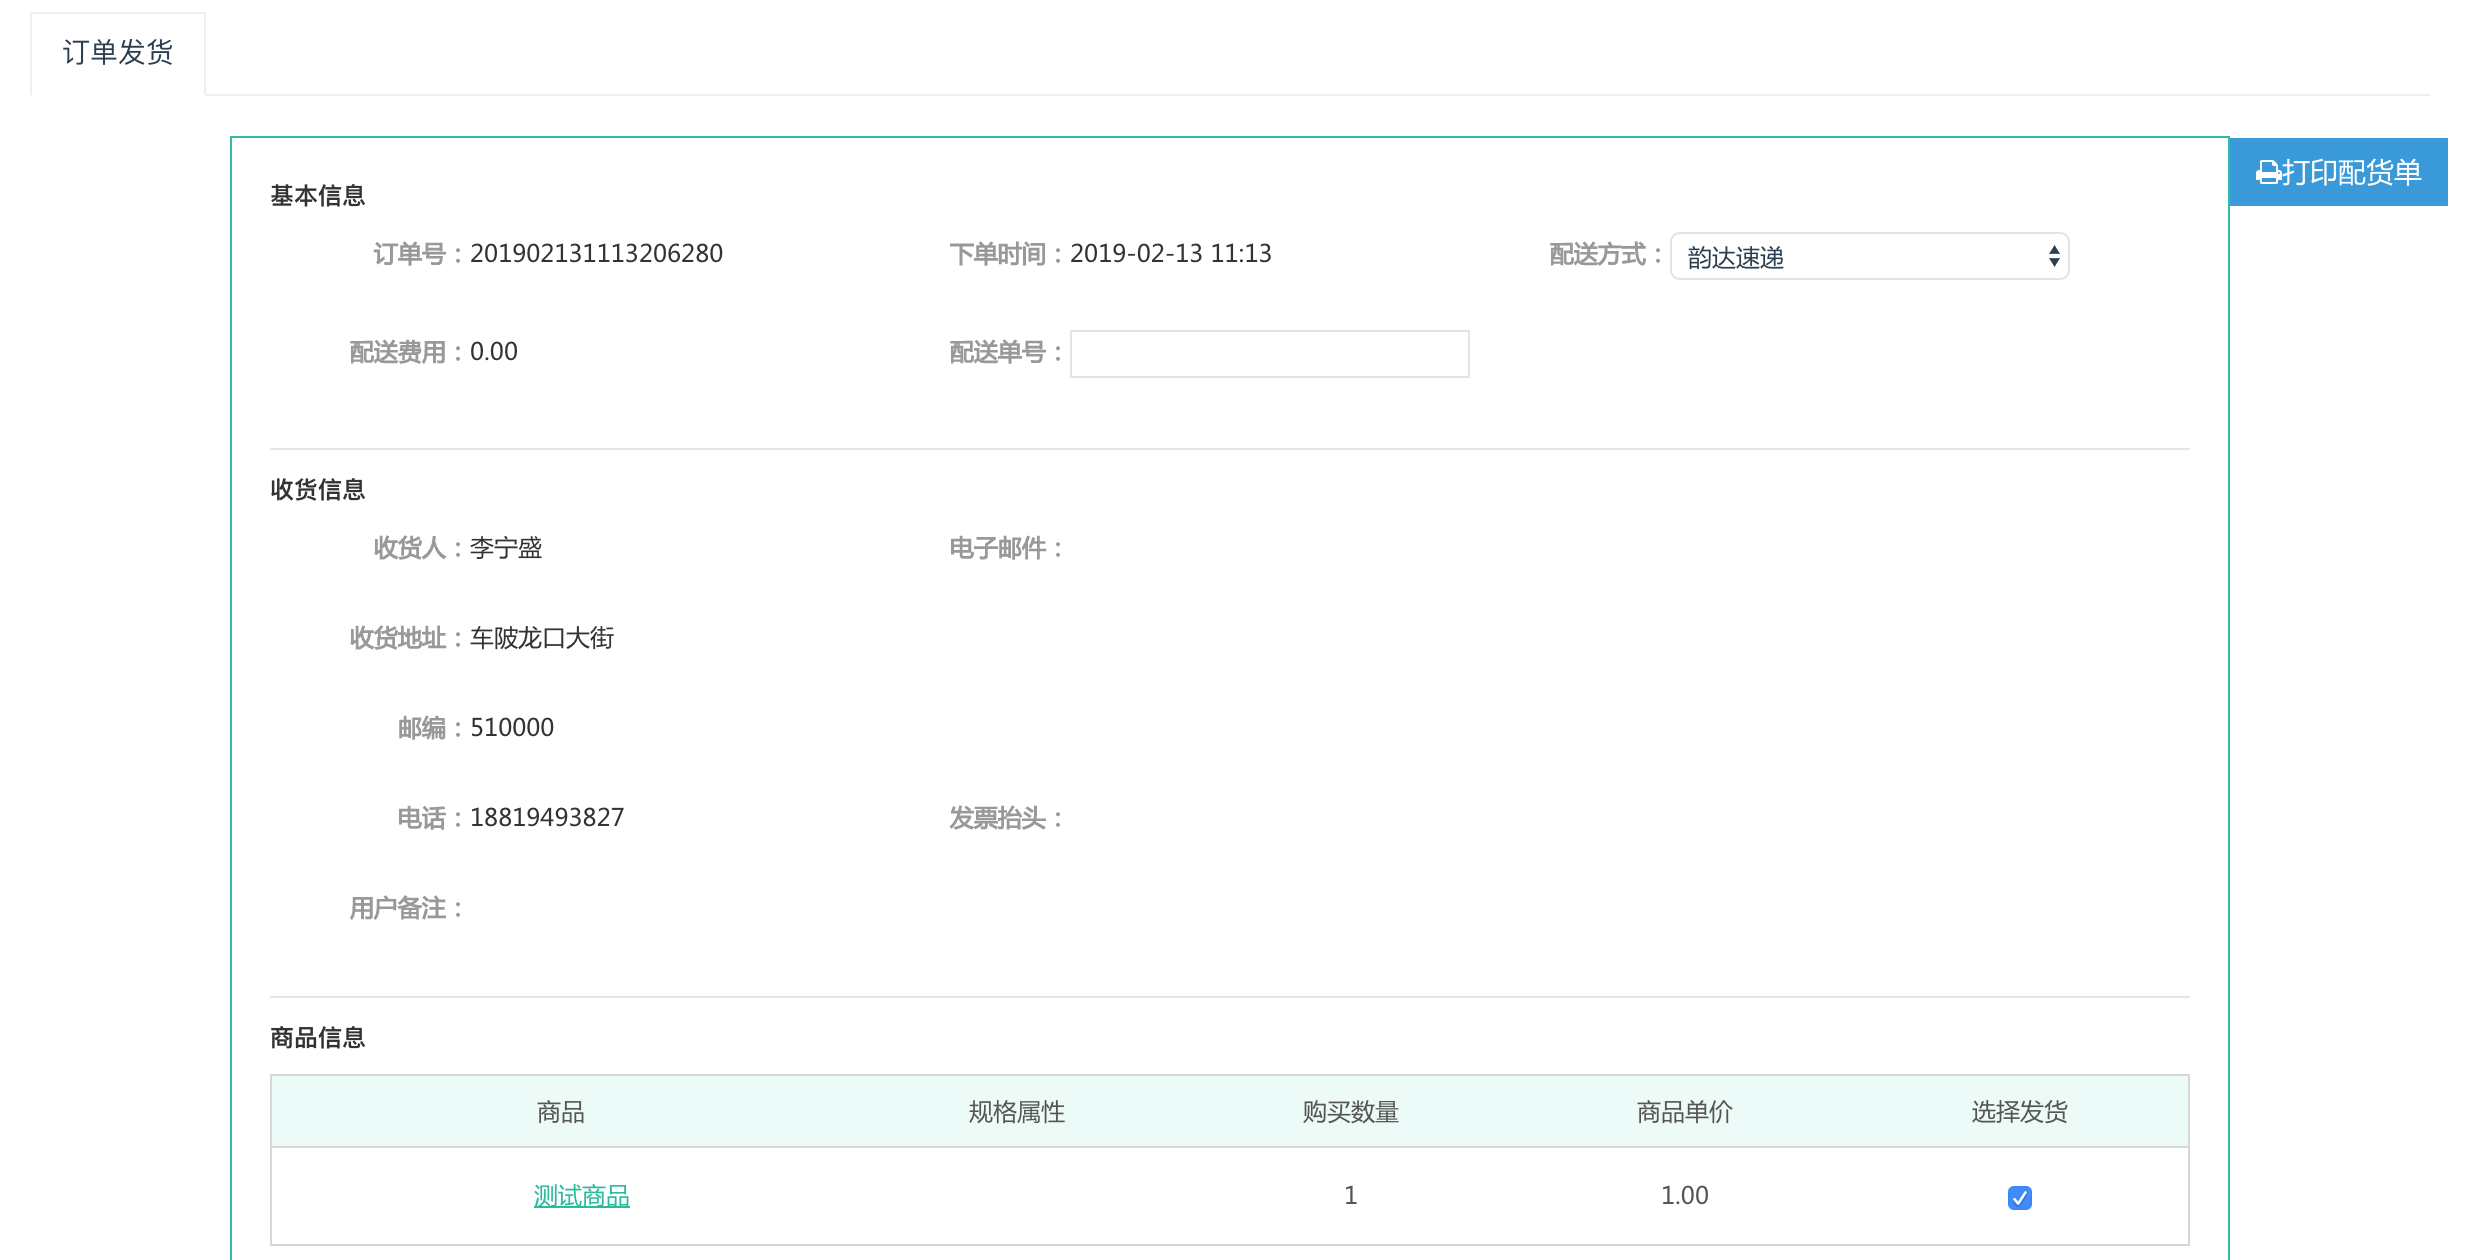The height and width of the screenshot is (1260, 2468).
Task: Click the 规格属性 column header
Action: pyautogui.click(x=1016, y=1112)
